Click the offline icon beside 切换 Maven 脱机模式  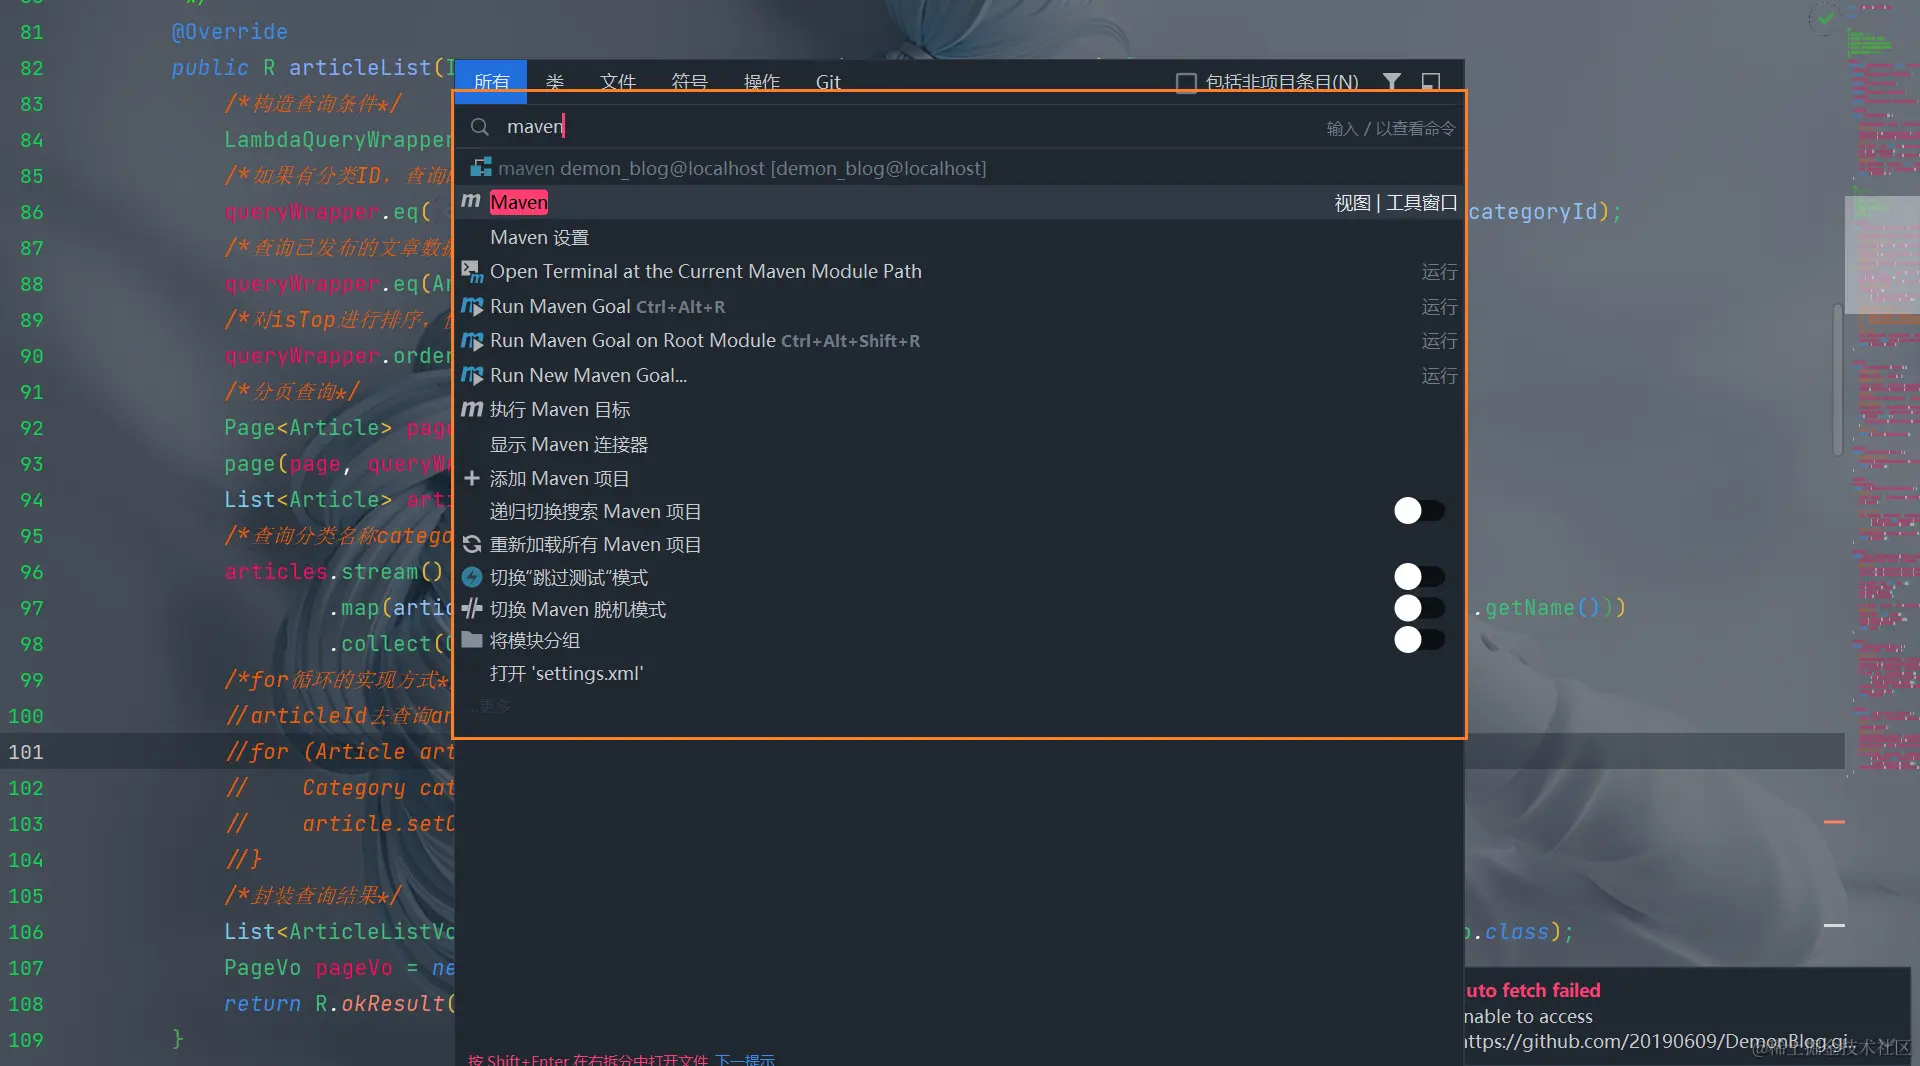pyautogui.click(x=472, y=608)
